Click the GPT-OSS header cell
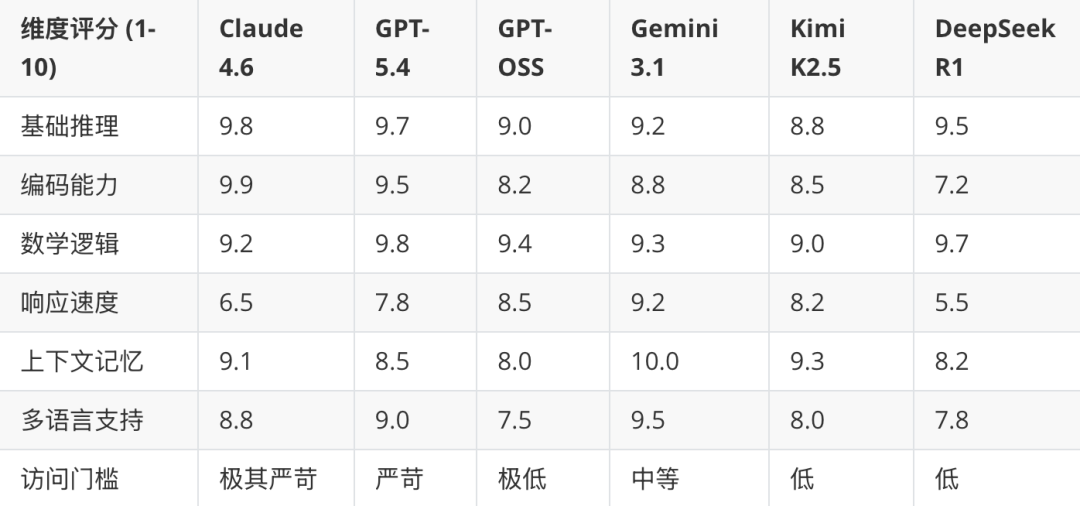 click(x=543, y=48)
